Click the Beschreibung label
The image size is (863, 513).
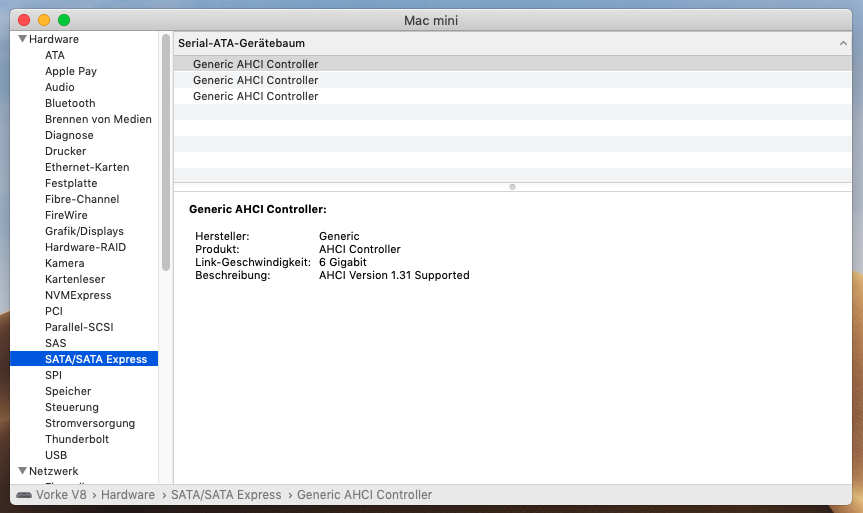coord(232,275)
